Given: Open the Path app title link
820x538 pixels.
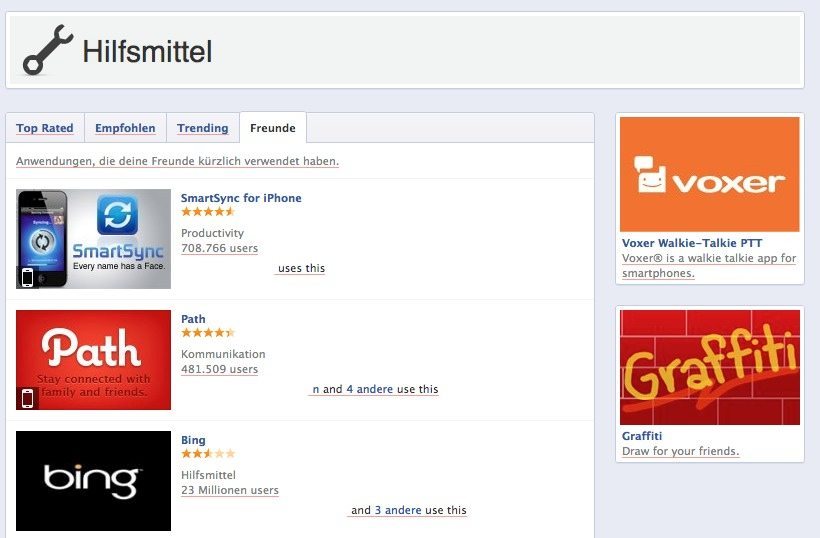Looking at the screenshot, I should [193, 319].
